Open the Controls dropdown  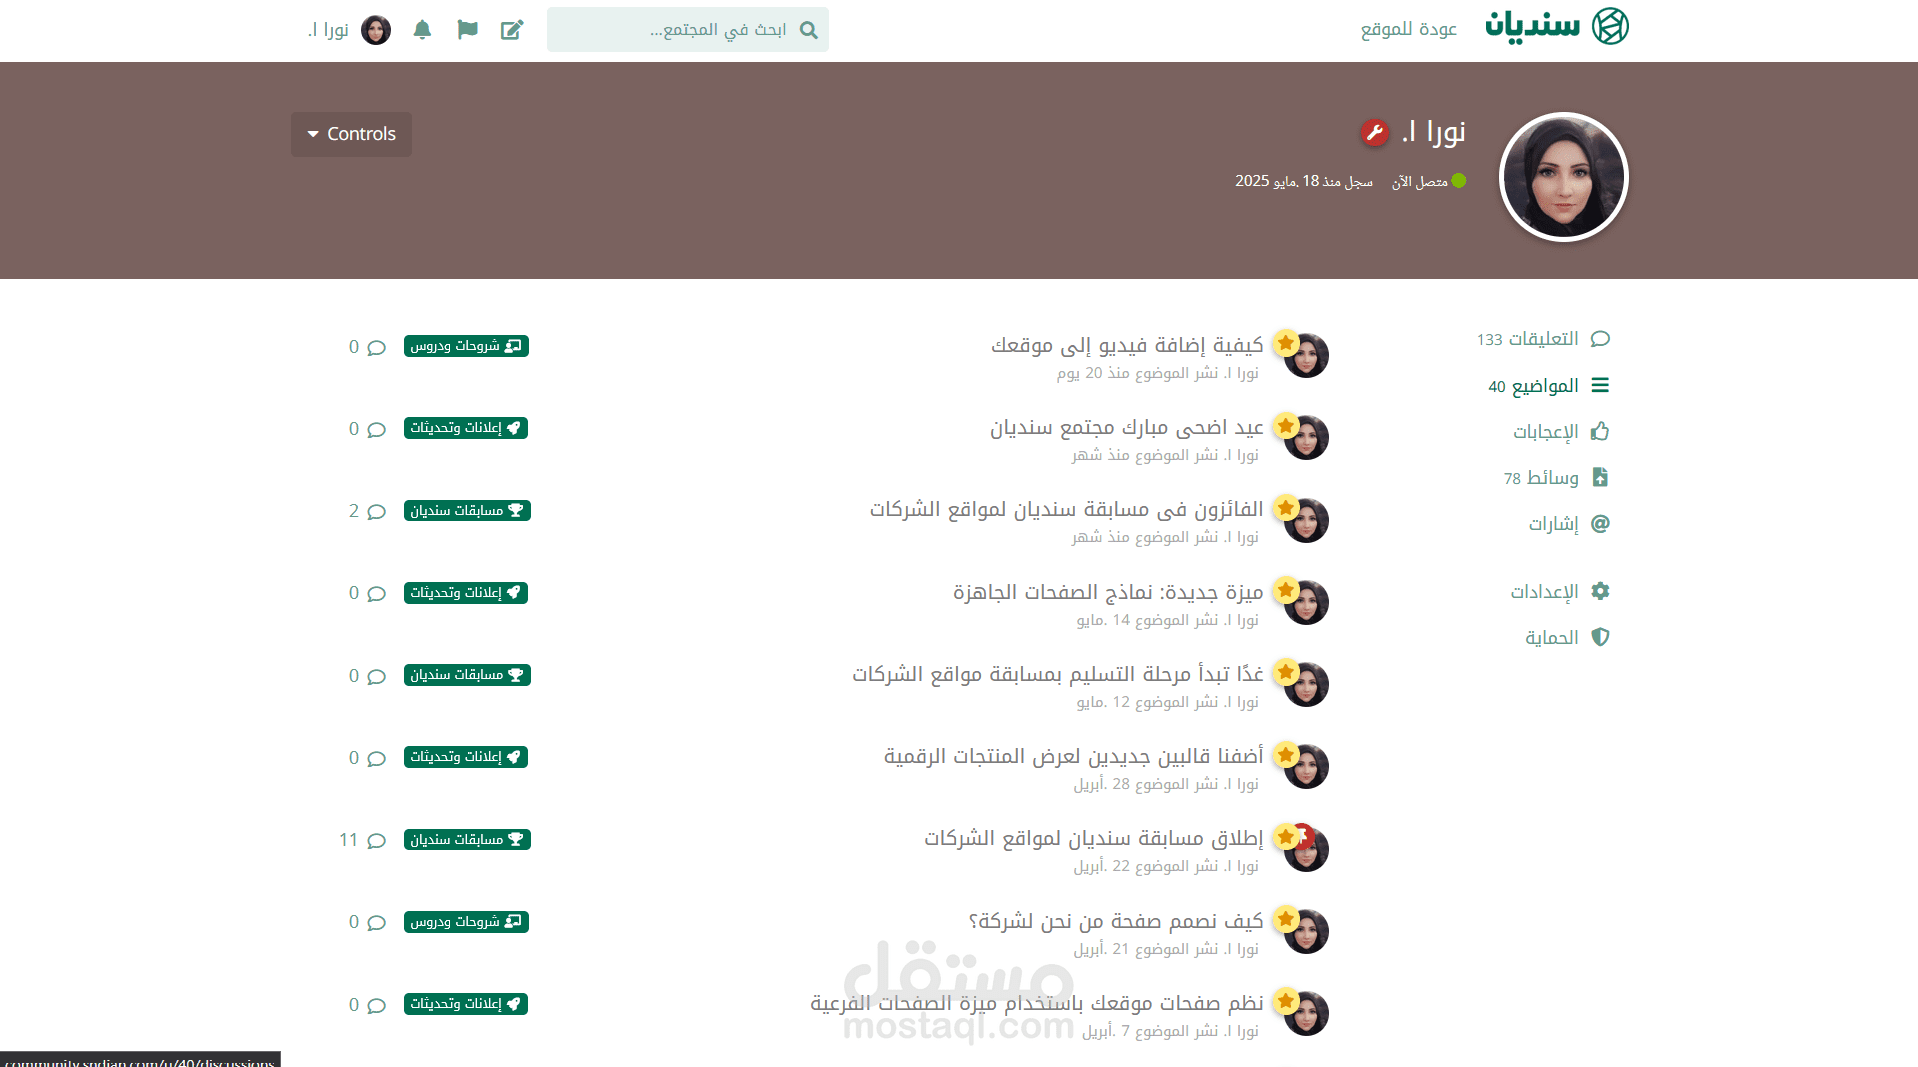(351, 134)
